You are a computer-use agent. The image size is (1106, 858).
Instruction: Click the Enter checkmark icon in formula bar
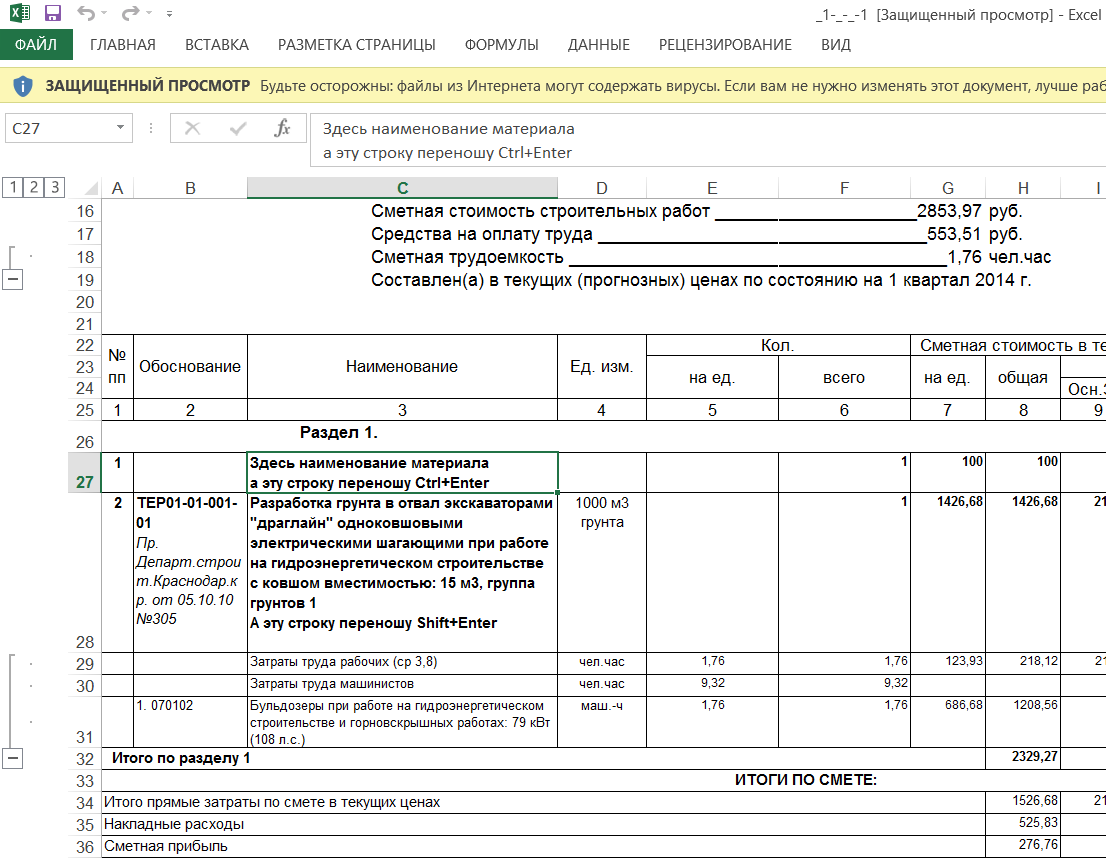(238, 128)
